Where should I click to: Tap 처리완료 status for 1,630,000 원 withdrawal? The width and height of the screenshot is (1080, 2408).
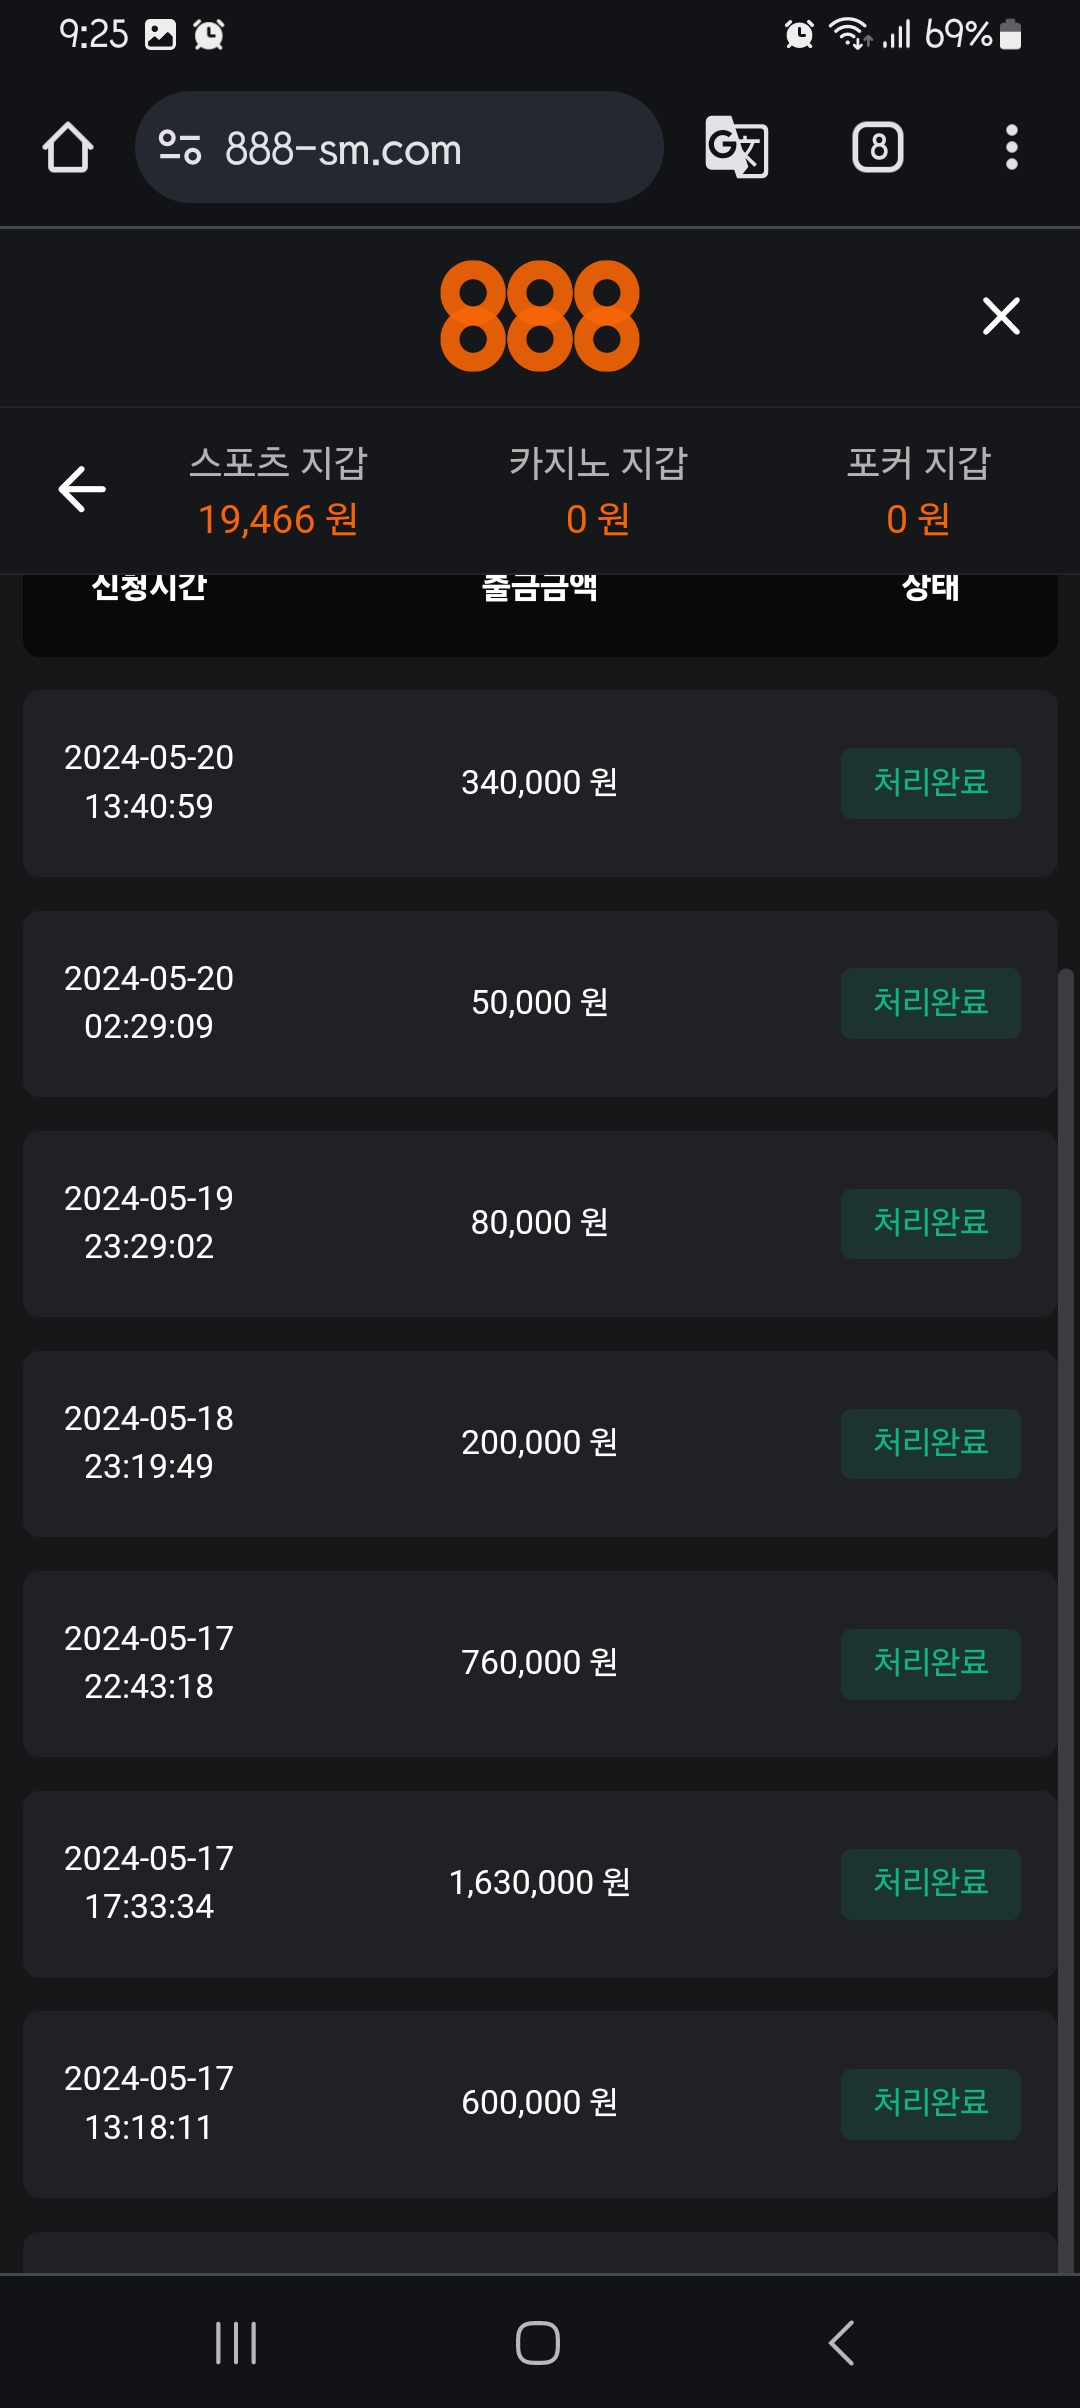coord(930,1884)
